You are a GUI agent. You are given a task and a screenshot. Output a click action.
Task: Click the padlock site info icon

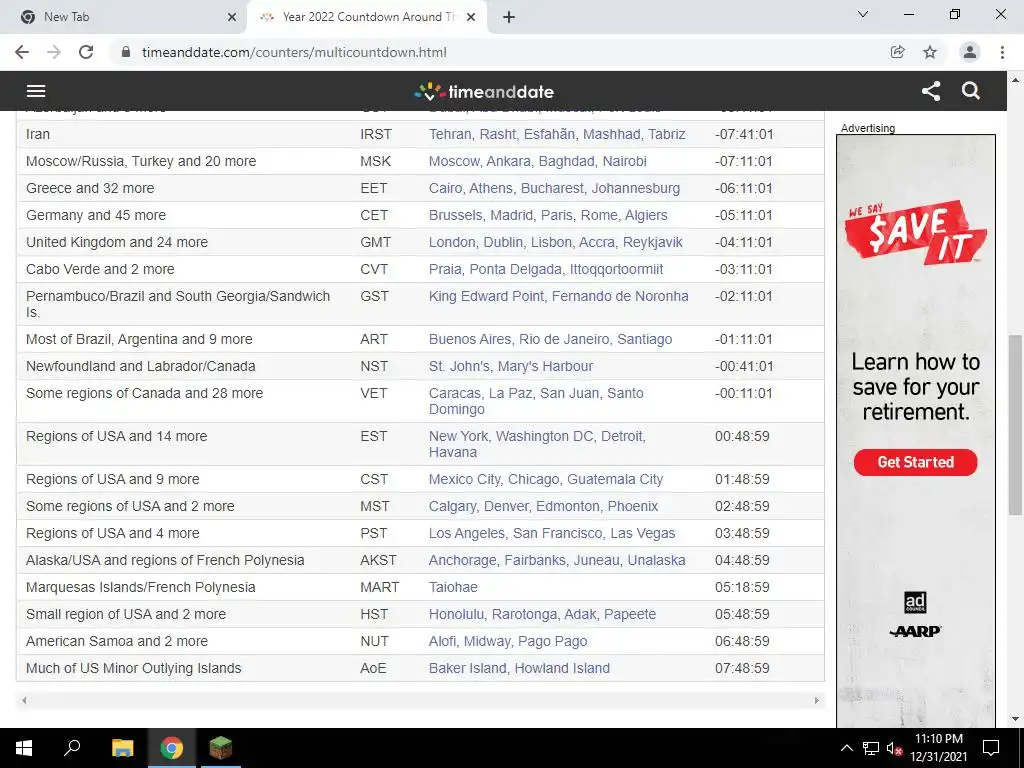point(126,52)
